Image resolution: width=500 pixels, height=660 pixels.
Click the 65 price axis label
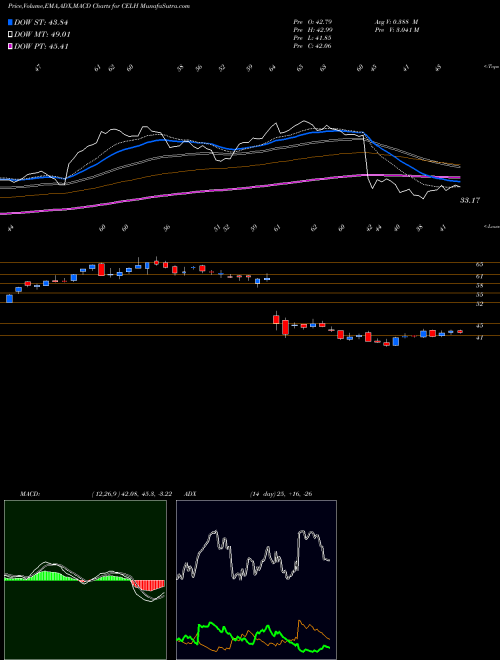click(479, 265)
